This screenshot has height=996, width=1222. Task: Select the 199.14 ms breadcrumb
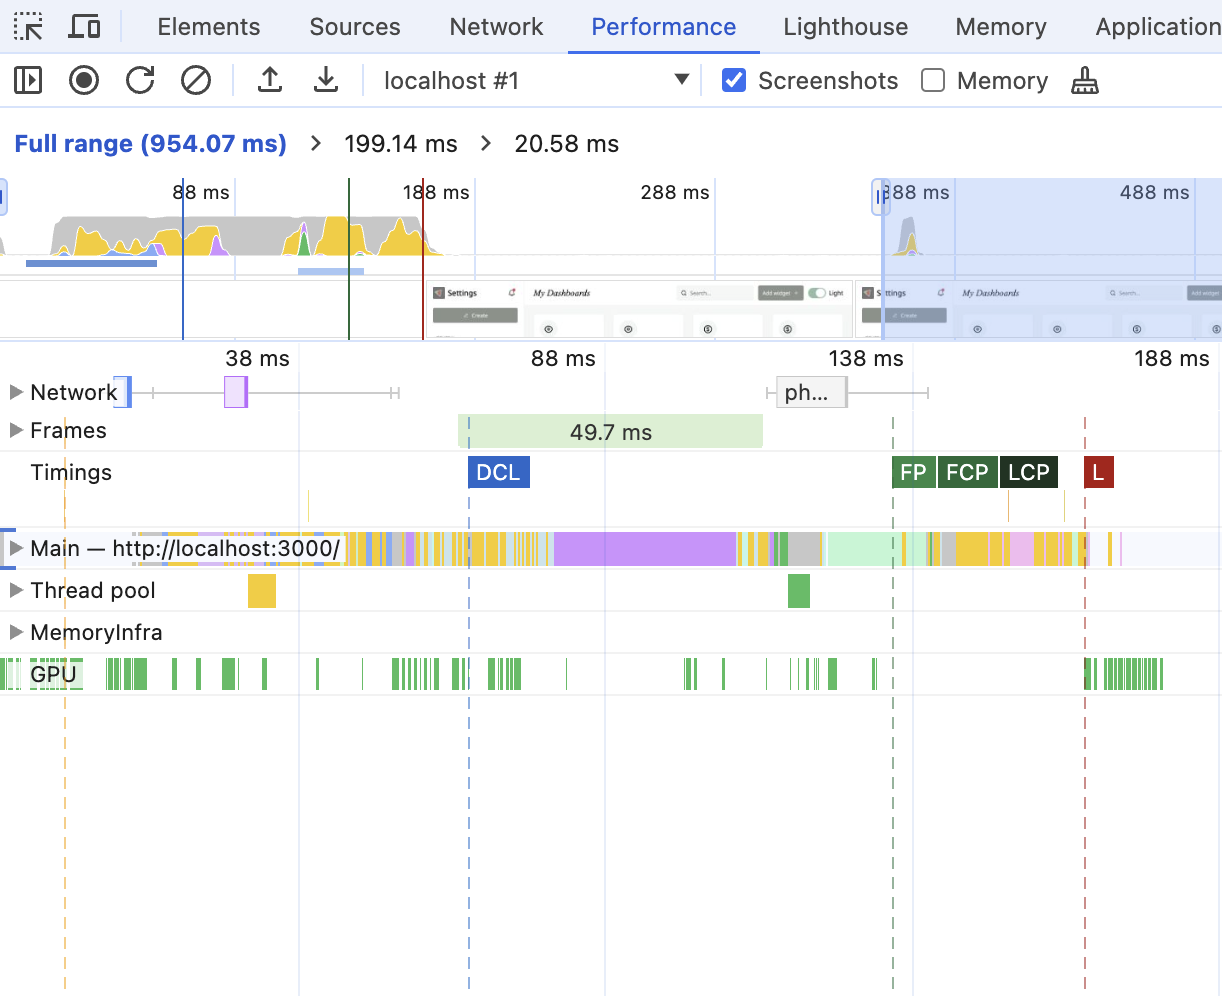(x=401, y=143)
